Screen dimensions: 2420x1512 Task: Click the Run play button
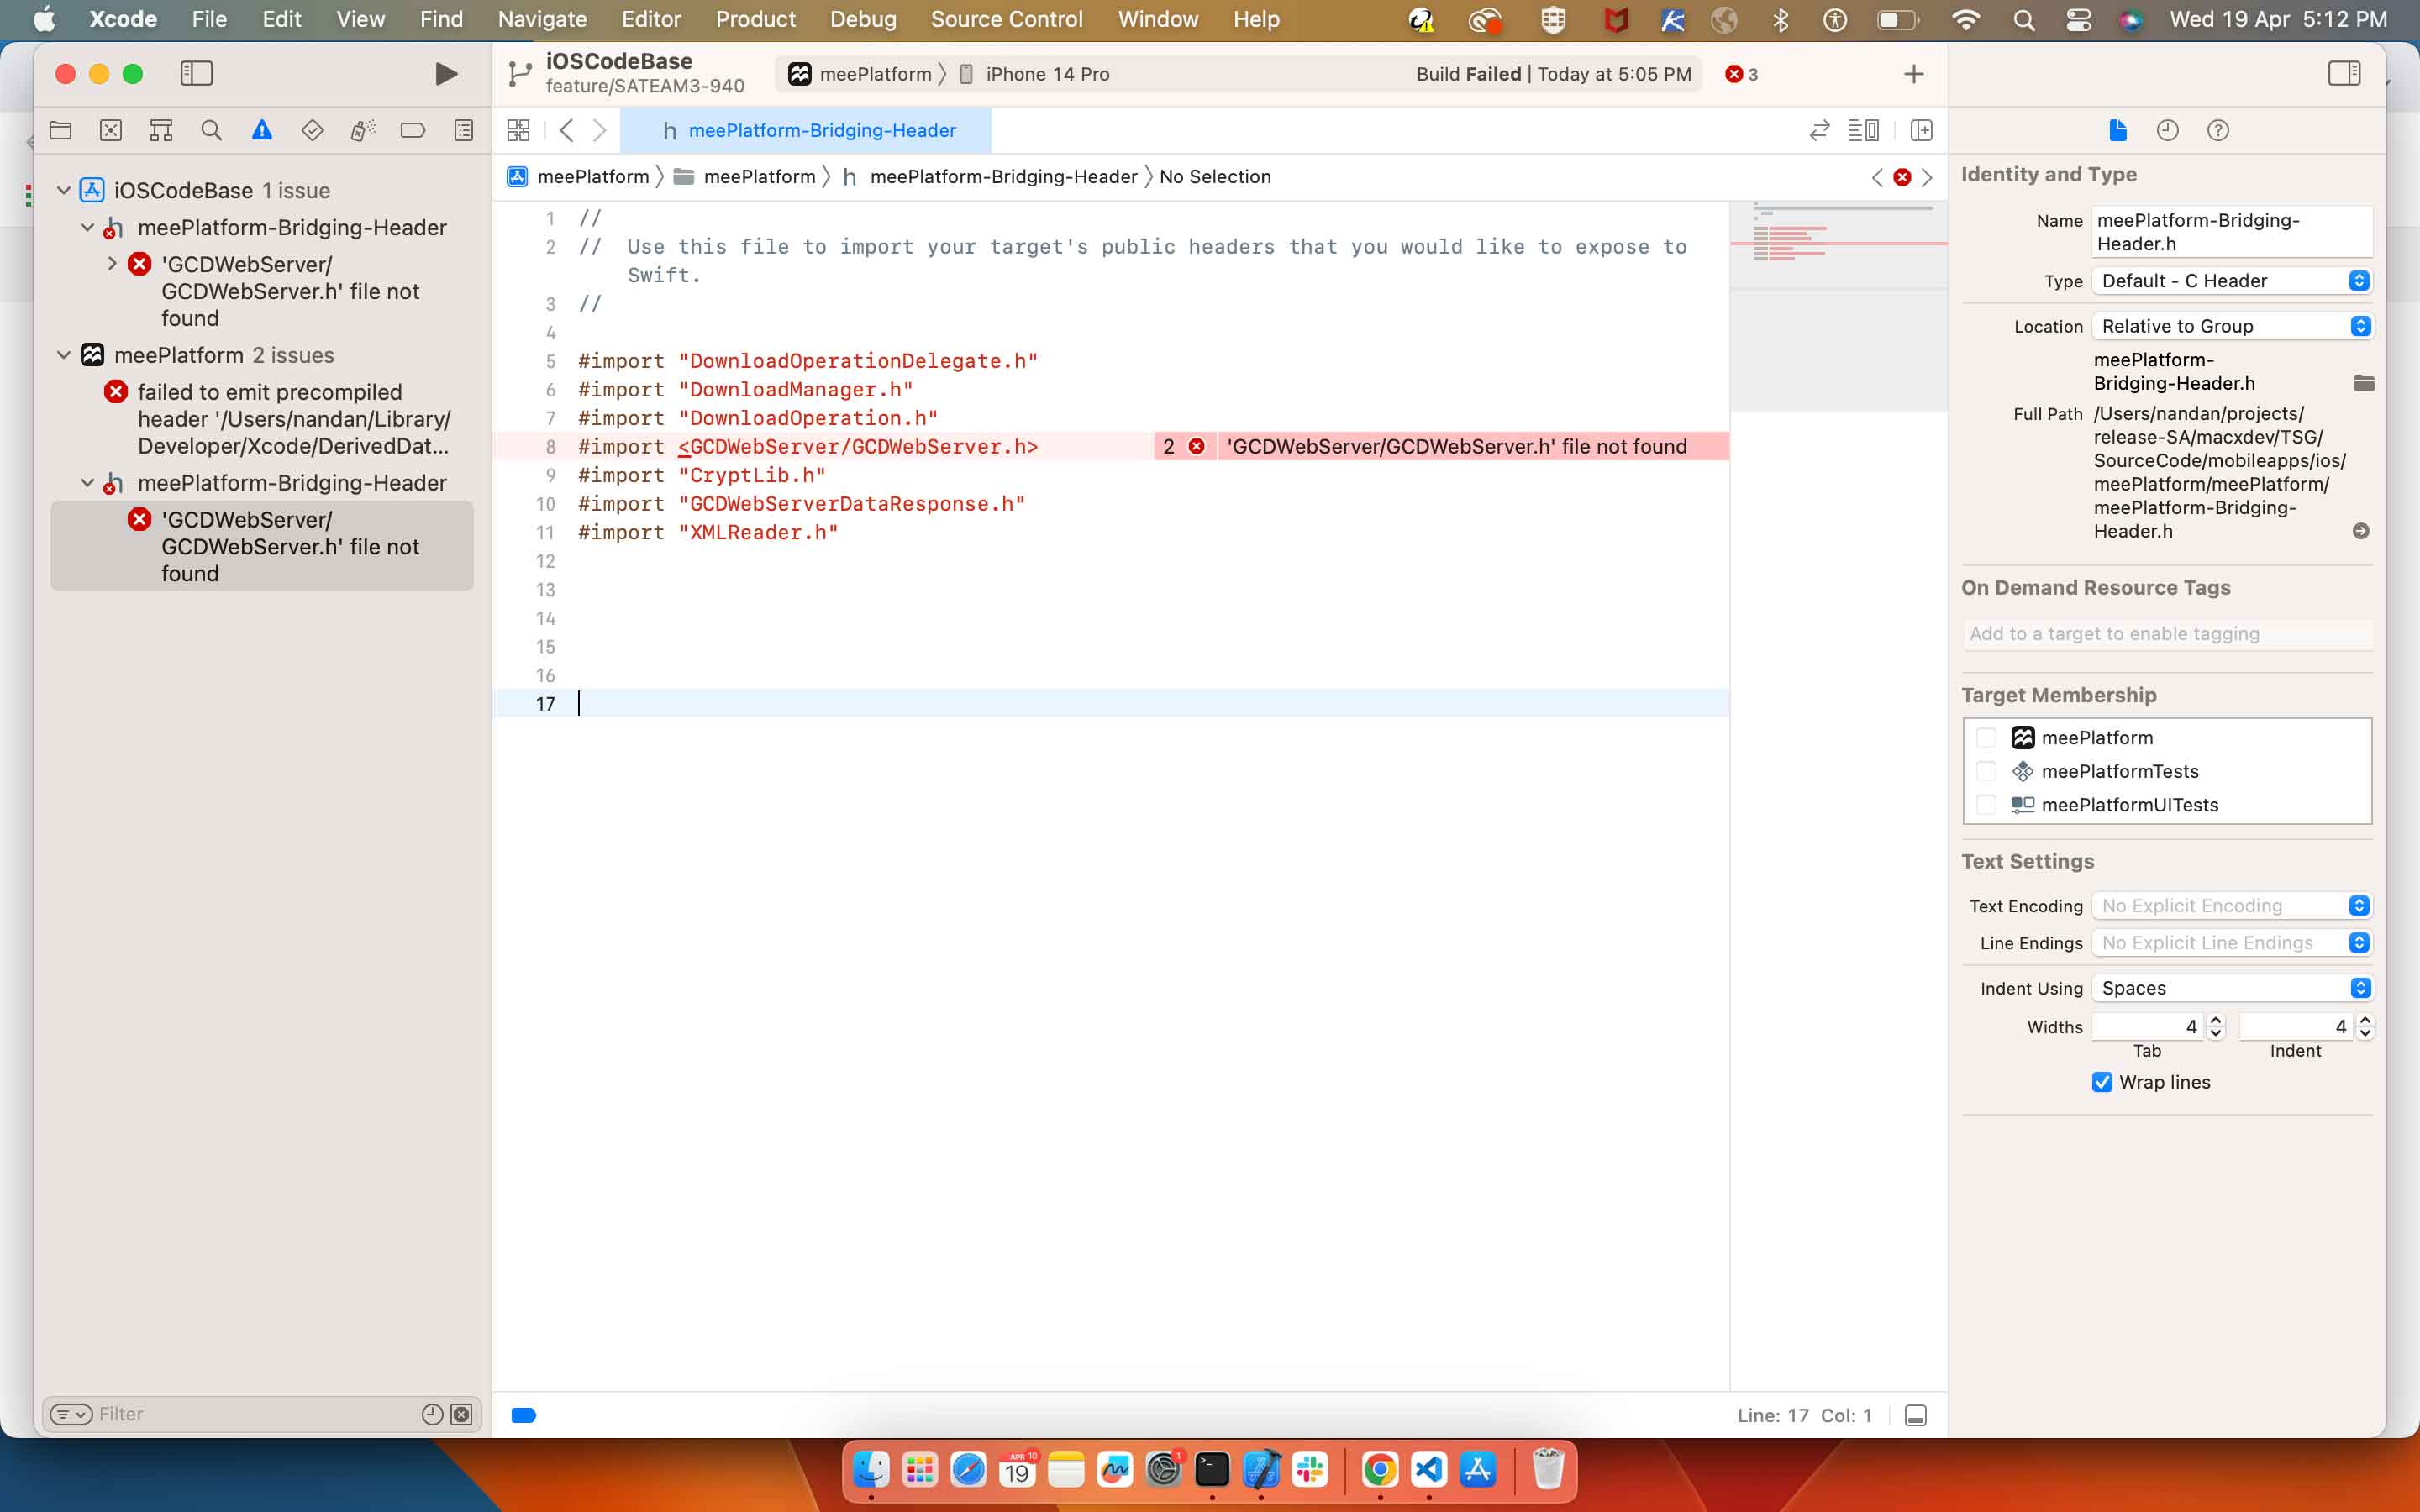[446, 74]
